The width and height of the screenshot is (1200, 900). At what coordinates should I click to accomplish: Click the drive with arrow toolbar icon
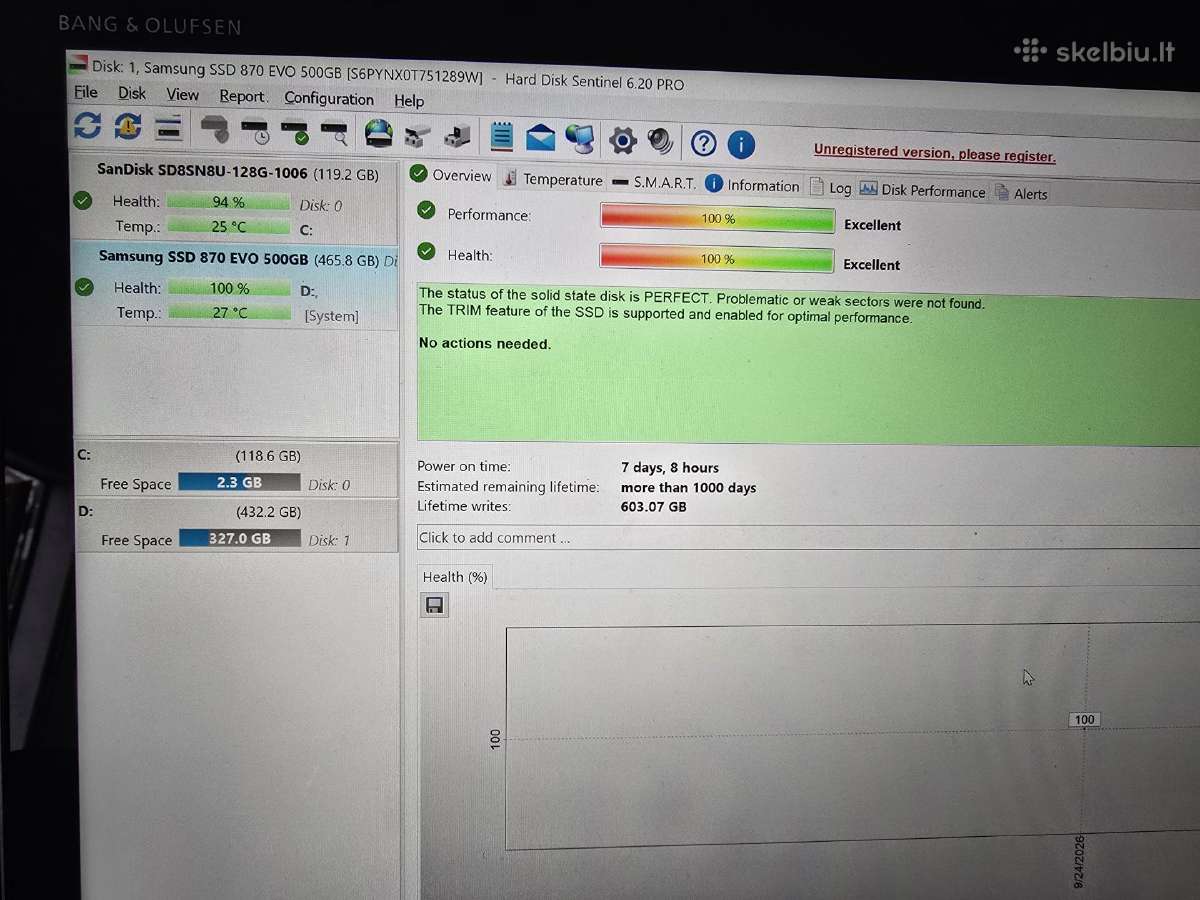click(458, 135)
